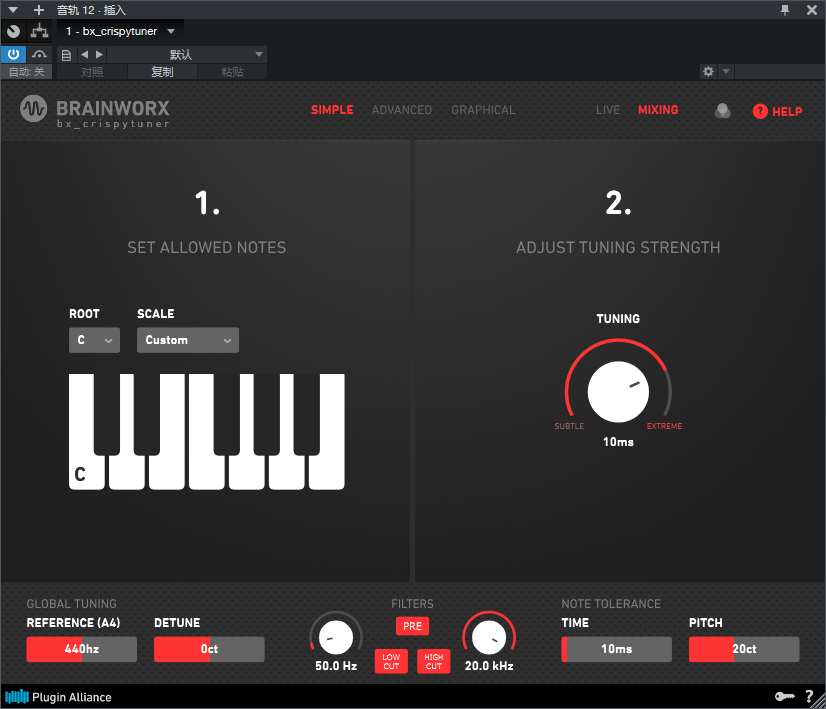The image size is (826, 709).
Task: Select LIVE mode
Action: (x=608, y=110)
